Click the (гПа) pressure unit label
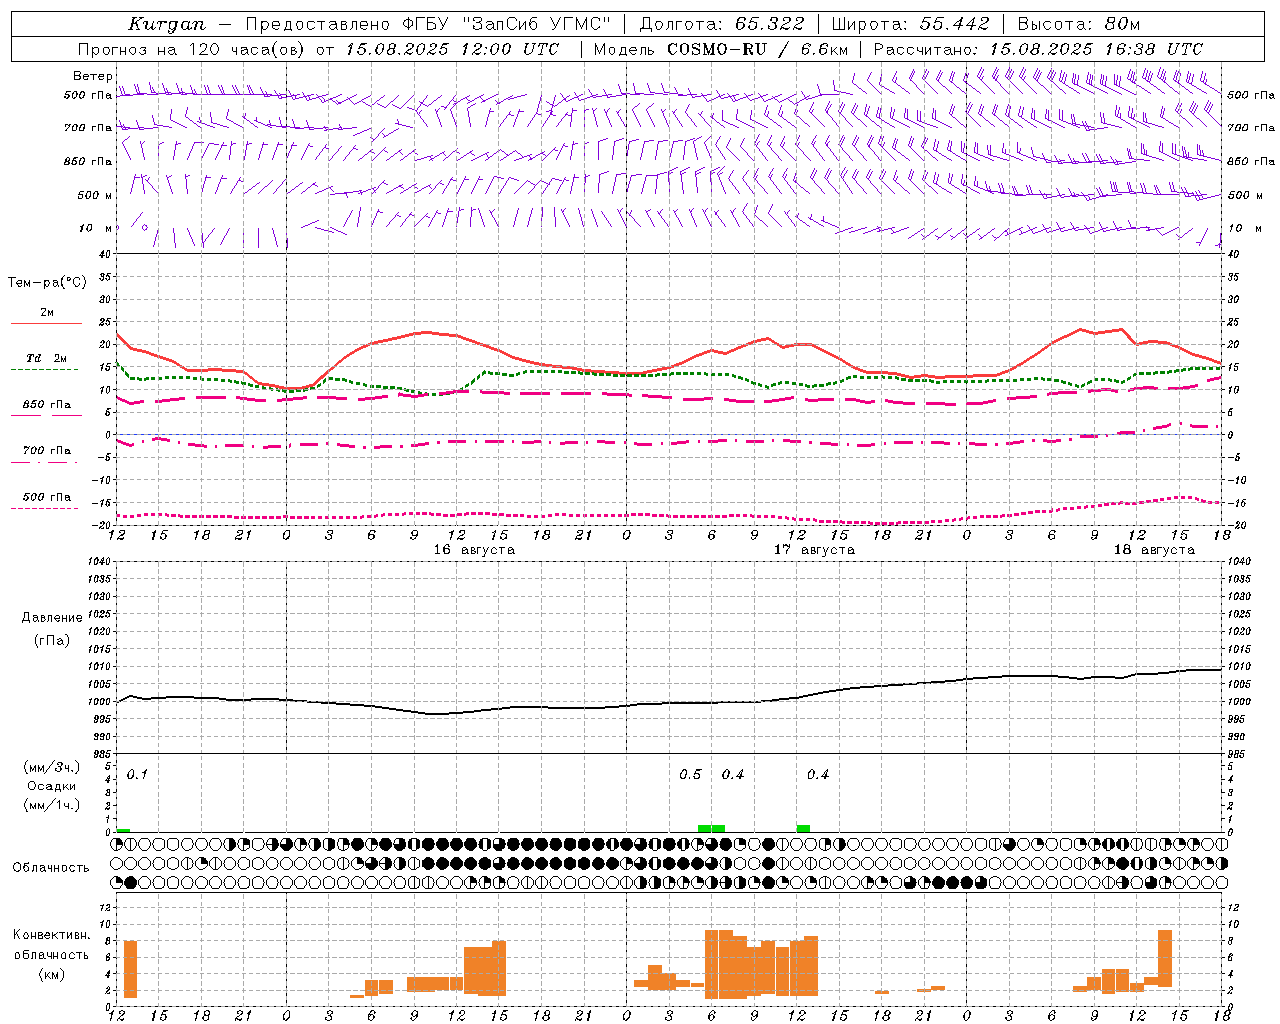 (x=52, y=640)
